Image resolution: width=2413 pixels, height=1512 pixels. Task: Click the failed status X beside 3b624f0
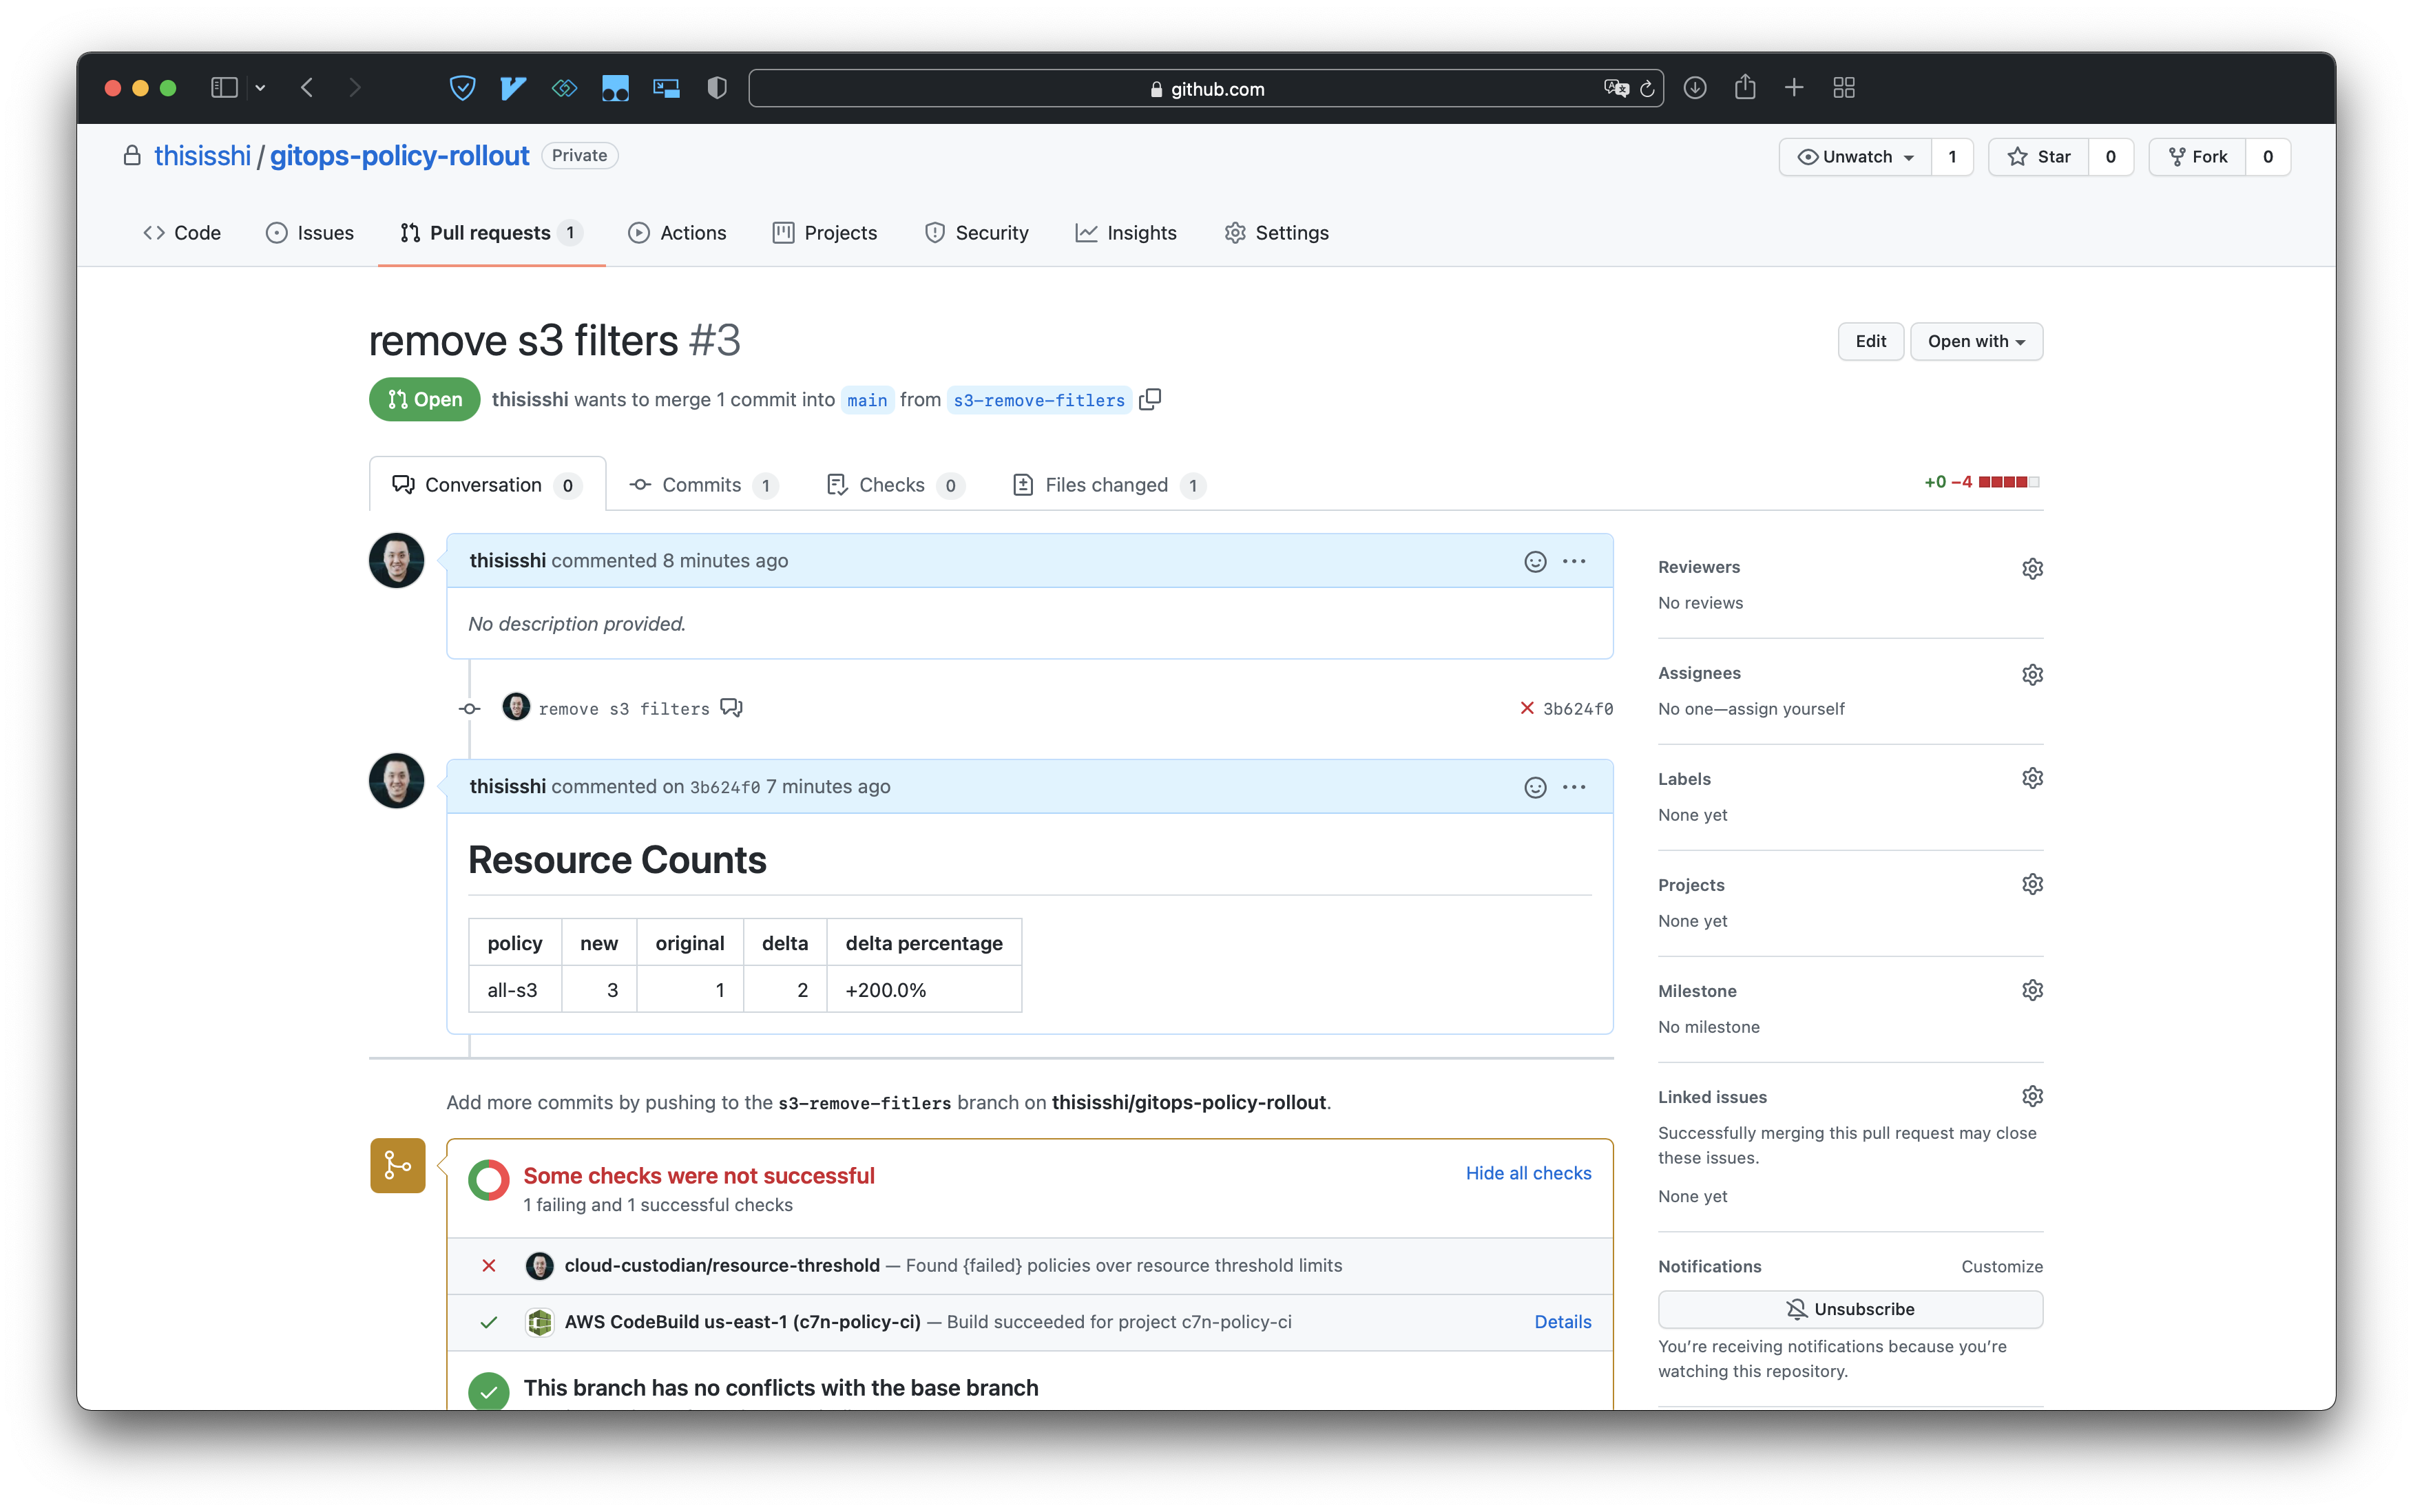point(1526,708)
